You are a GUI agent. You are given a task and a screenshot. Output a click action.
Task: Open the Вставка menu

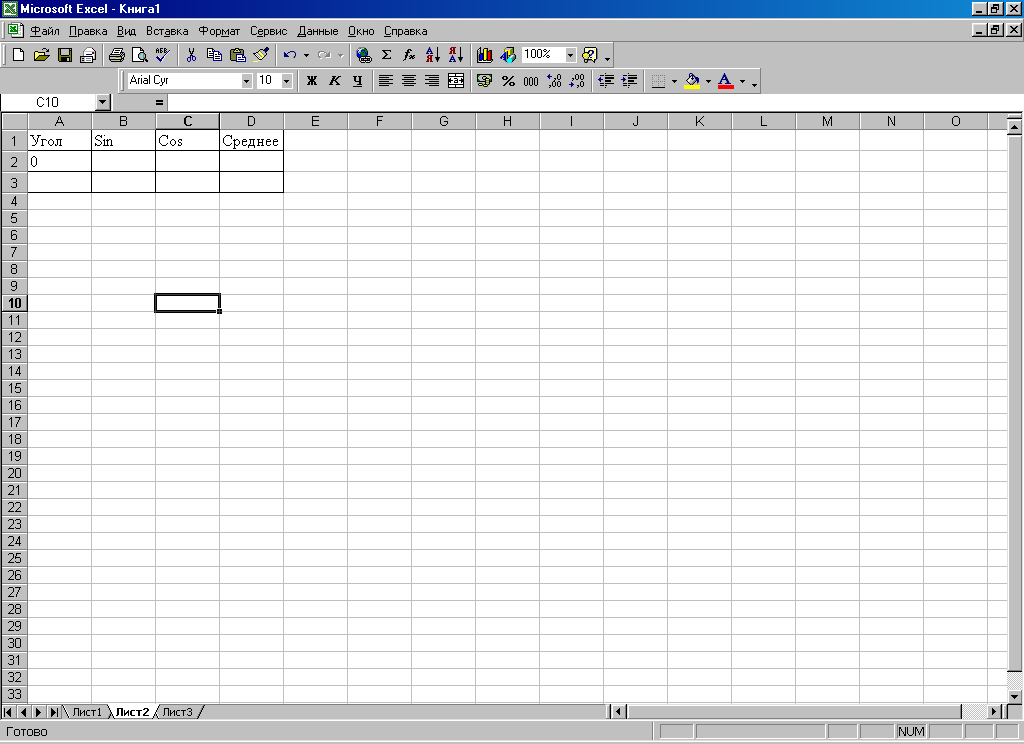click(x=167, y=31)
